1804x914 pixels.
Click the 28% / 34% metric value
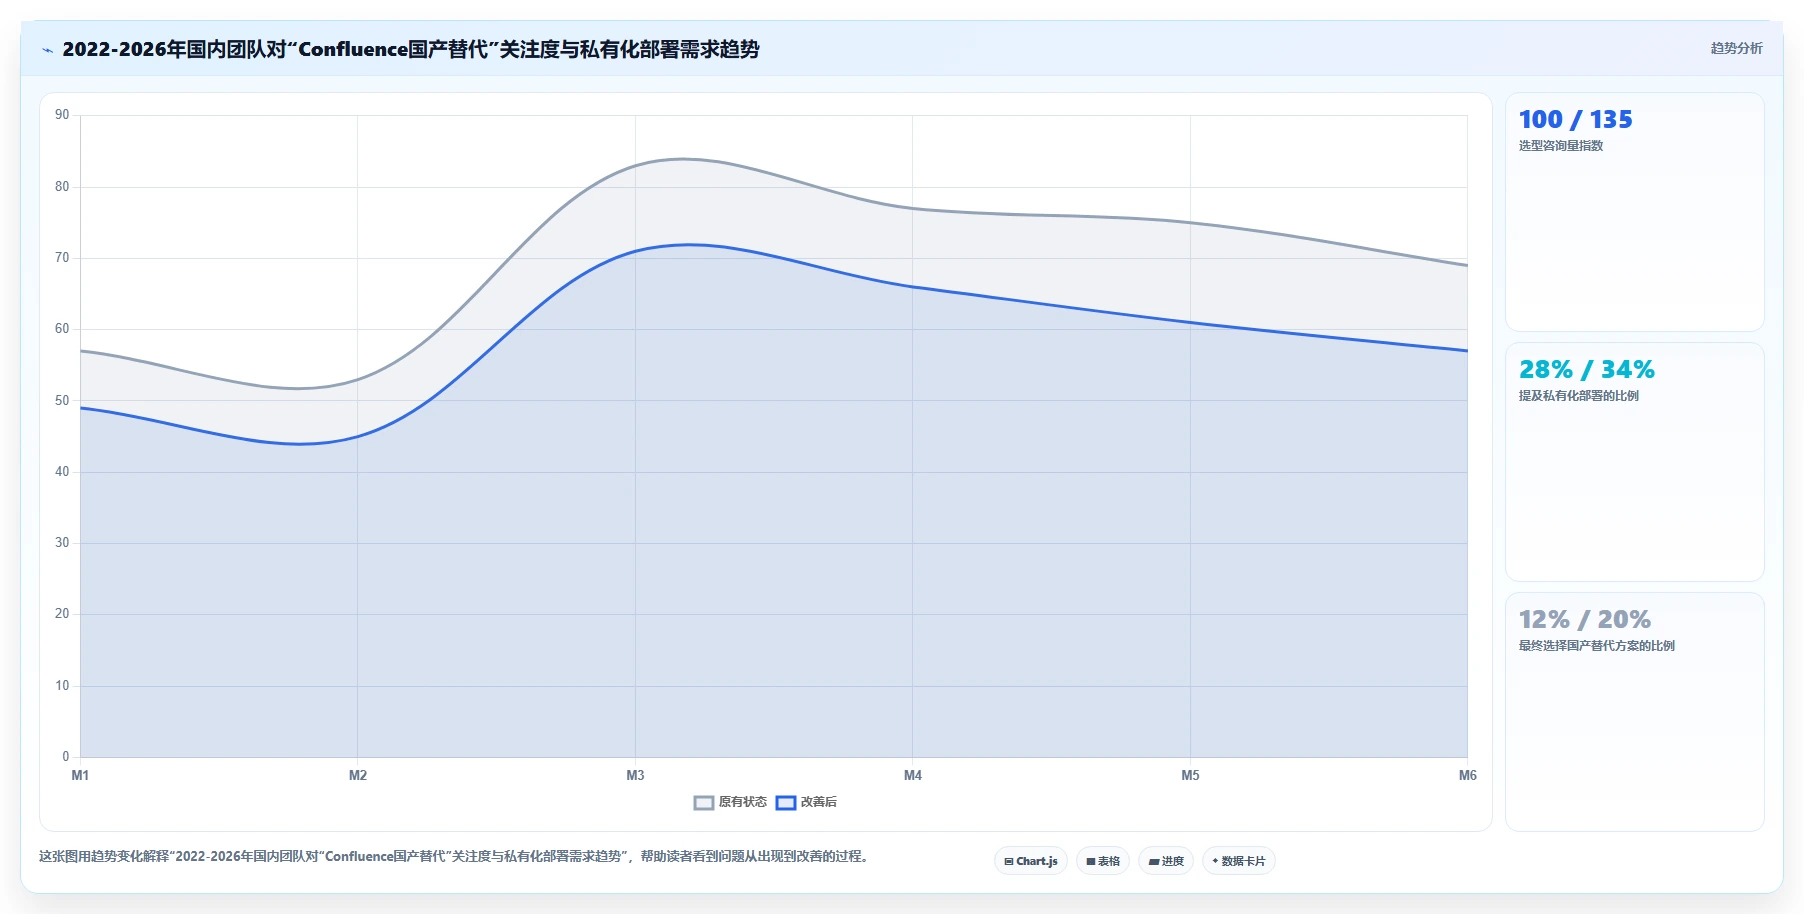1586,370
